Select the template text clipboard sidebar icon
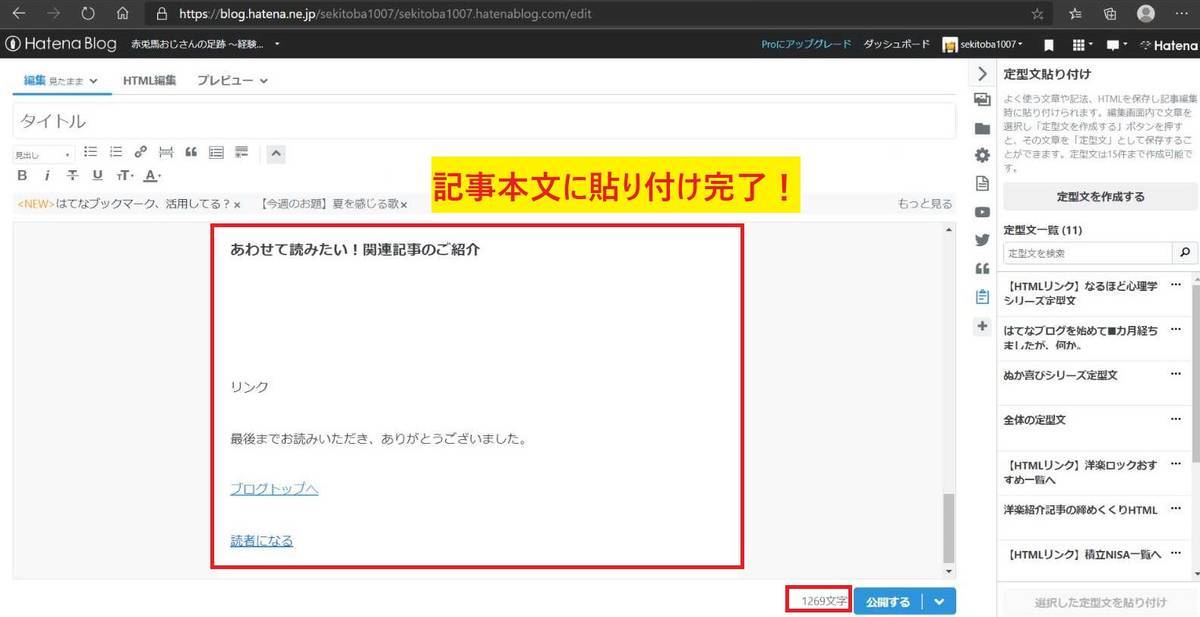This screenshot has width=1200, height=617. 982,297
